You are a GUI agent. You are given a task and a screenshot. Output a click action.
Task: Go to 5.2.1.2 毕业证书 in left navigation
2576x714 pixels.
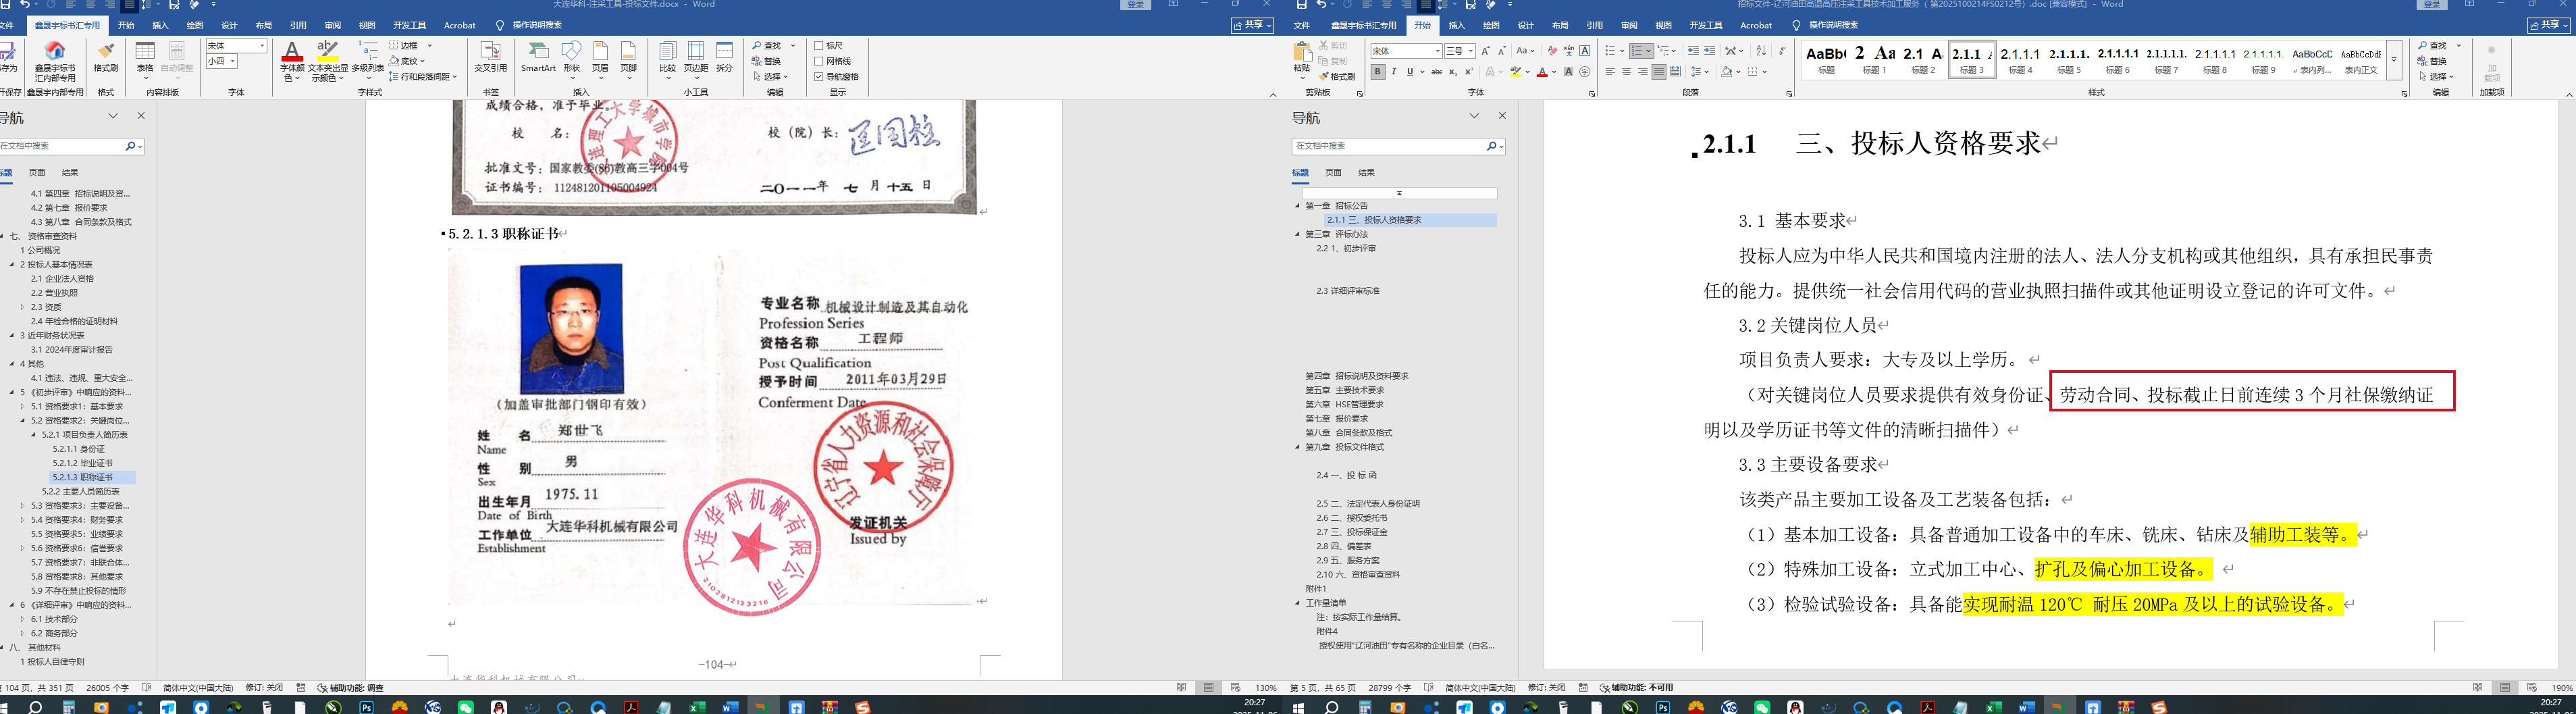[82, 463]
